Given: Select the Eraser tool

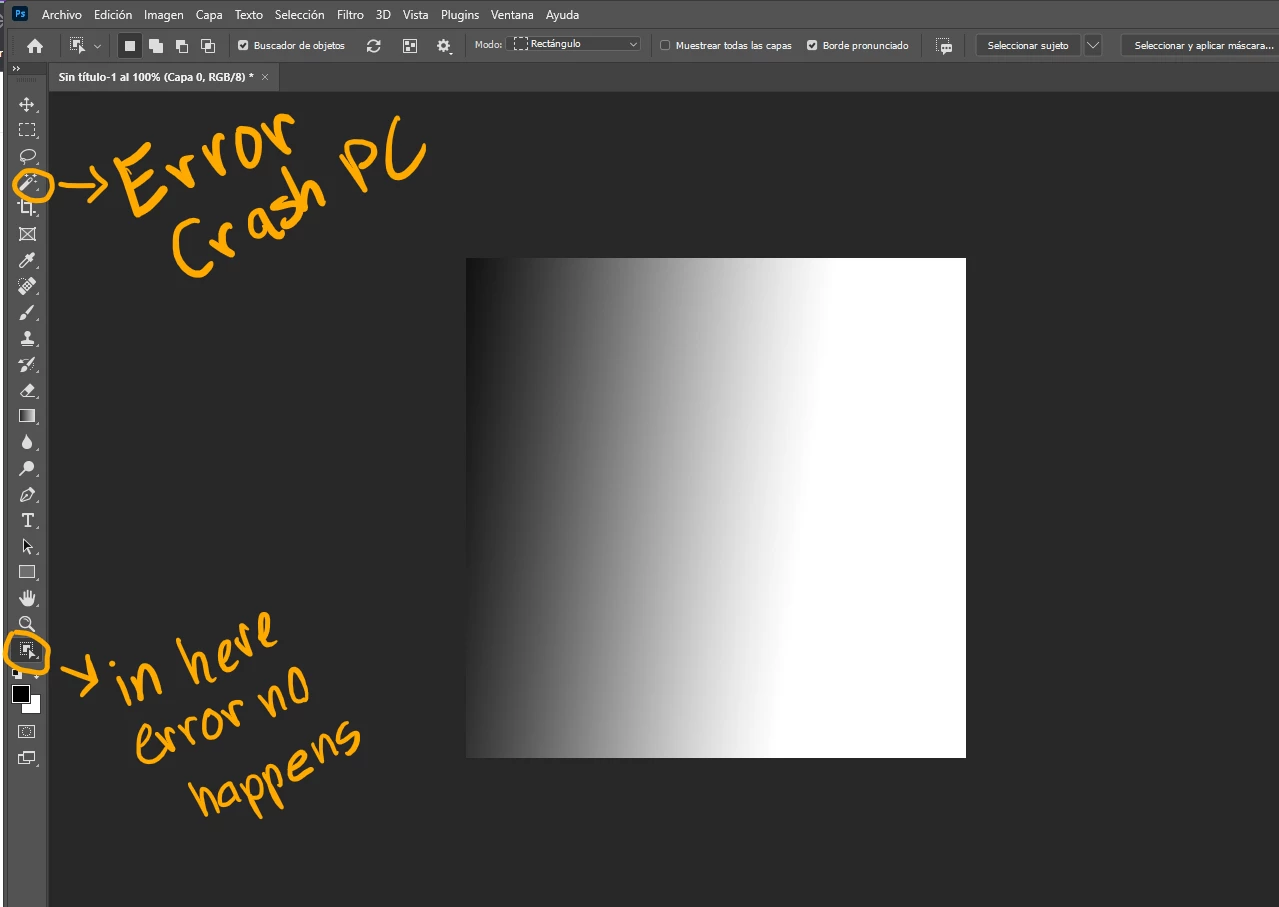Looking at the screenshot, I should click(27, 390).
